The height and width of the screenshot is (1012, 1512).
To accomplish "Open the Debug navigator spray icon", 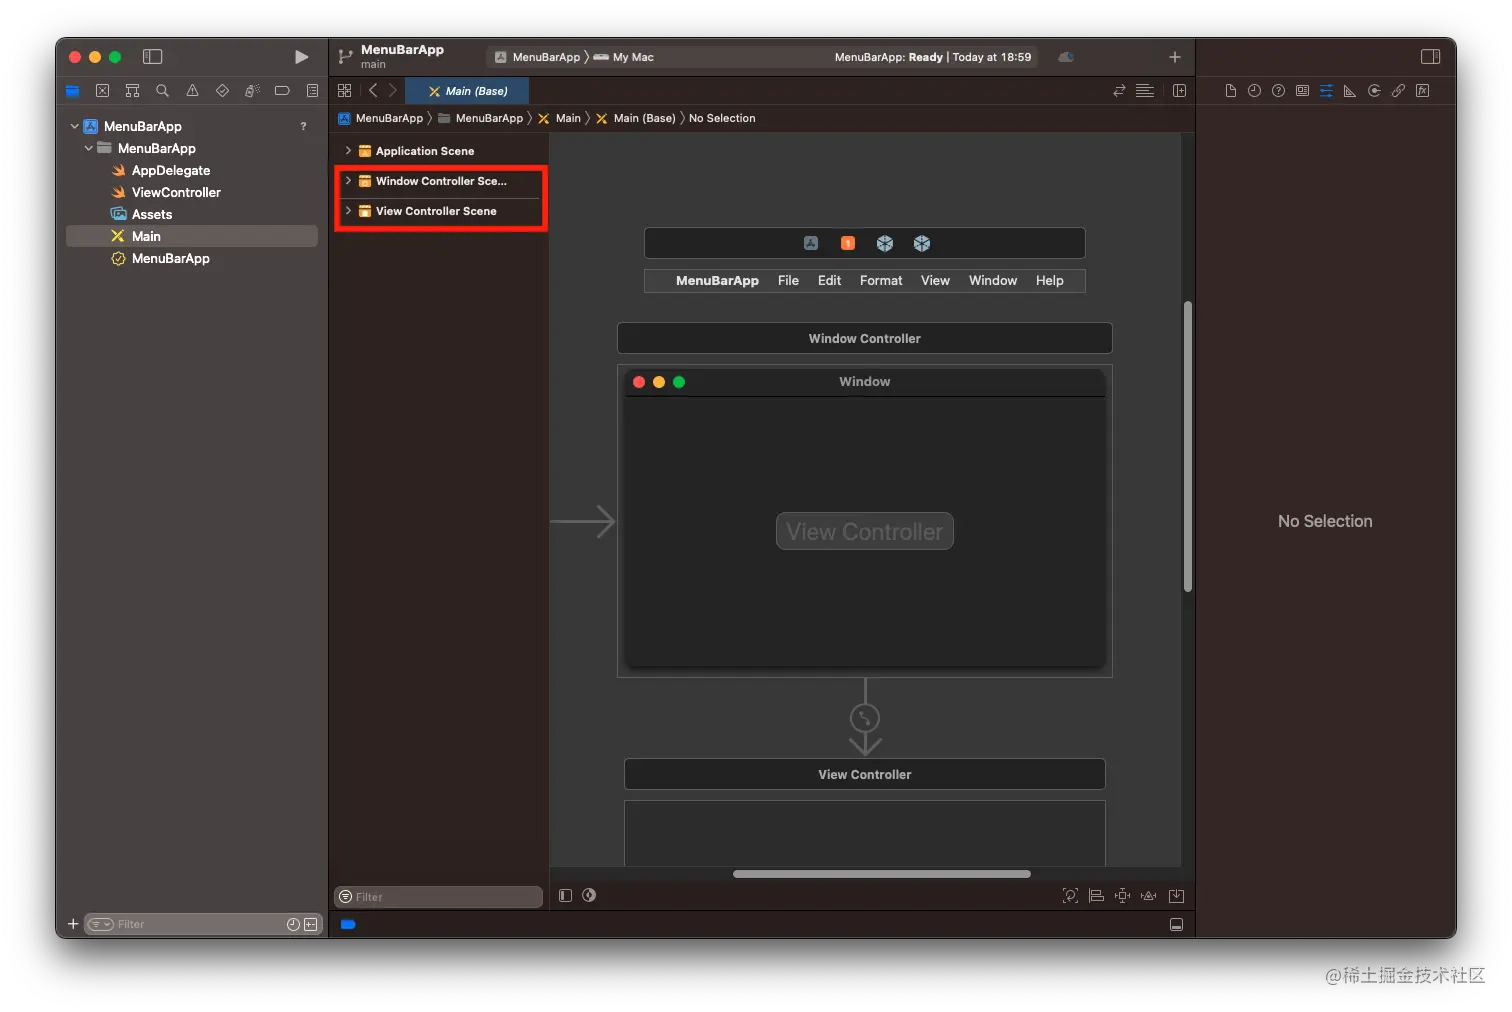I will click(252, 91).
